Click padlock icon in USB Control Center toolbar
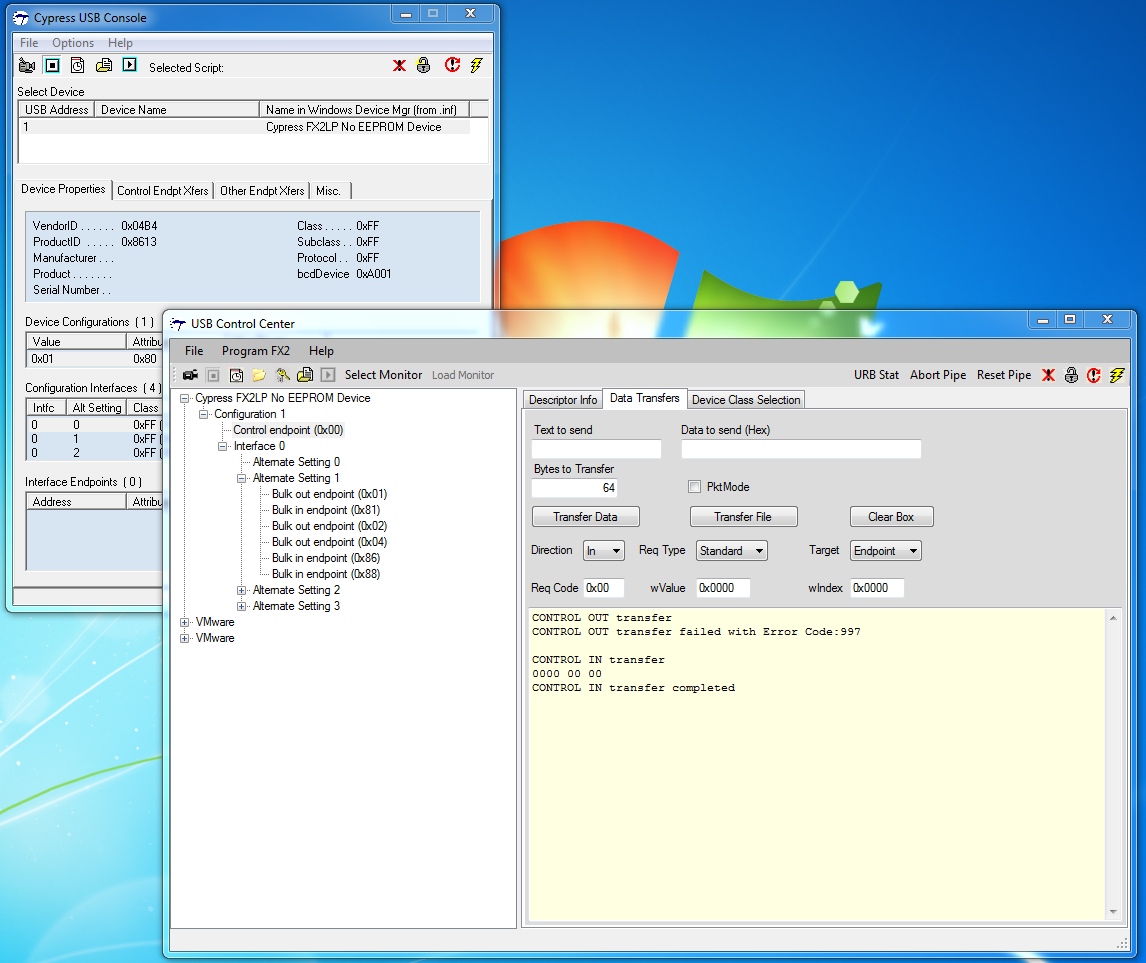This screenshot has width=1146, height=963. click(1071, 375)
